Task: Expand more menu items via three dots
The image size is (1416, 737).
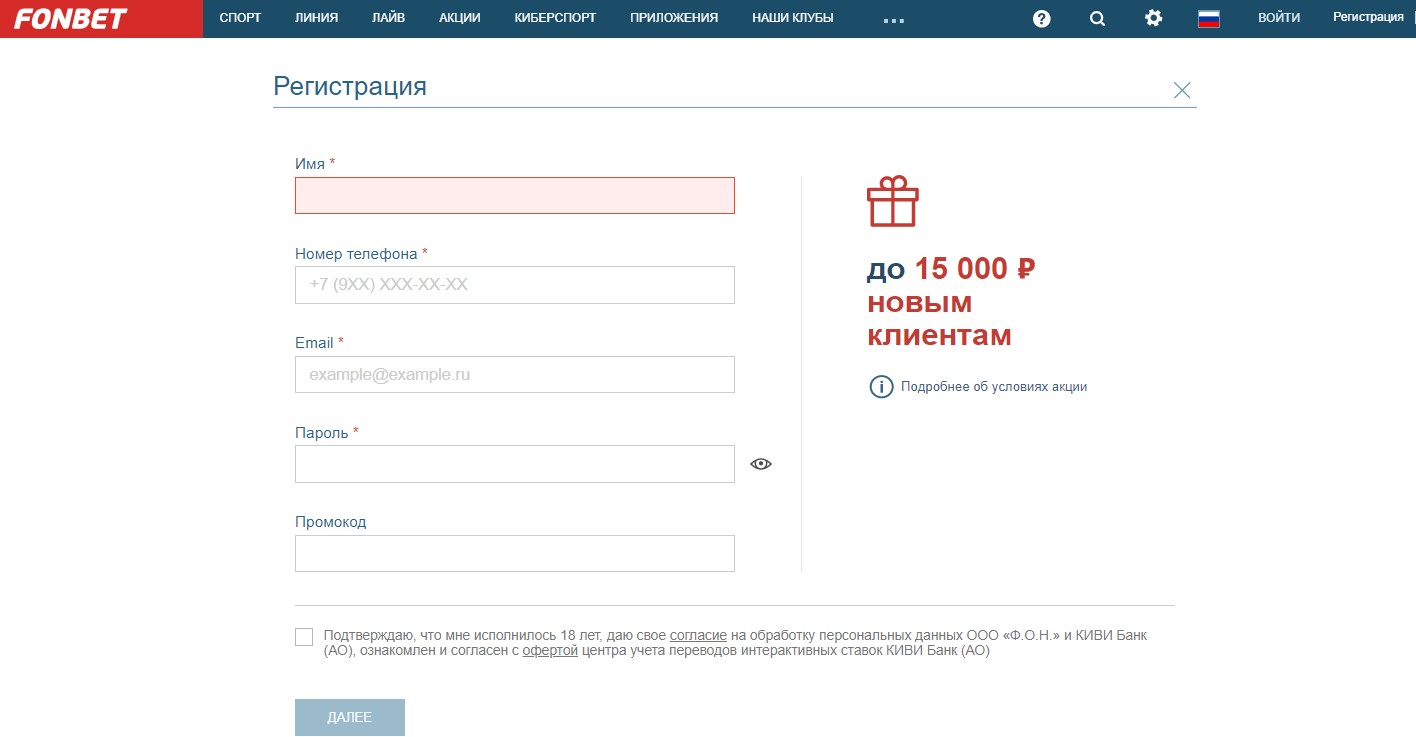Action: coord(894,20)
